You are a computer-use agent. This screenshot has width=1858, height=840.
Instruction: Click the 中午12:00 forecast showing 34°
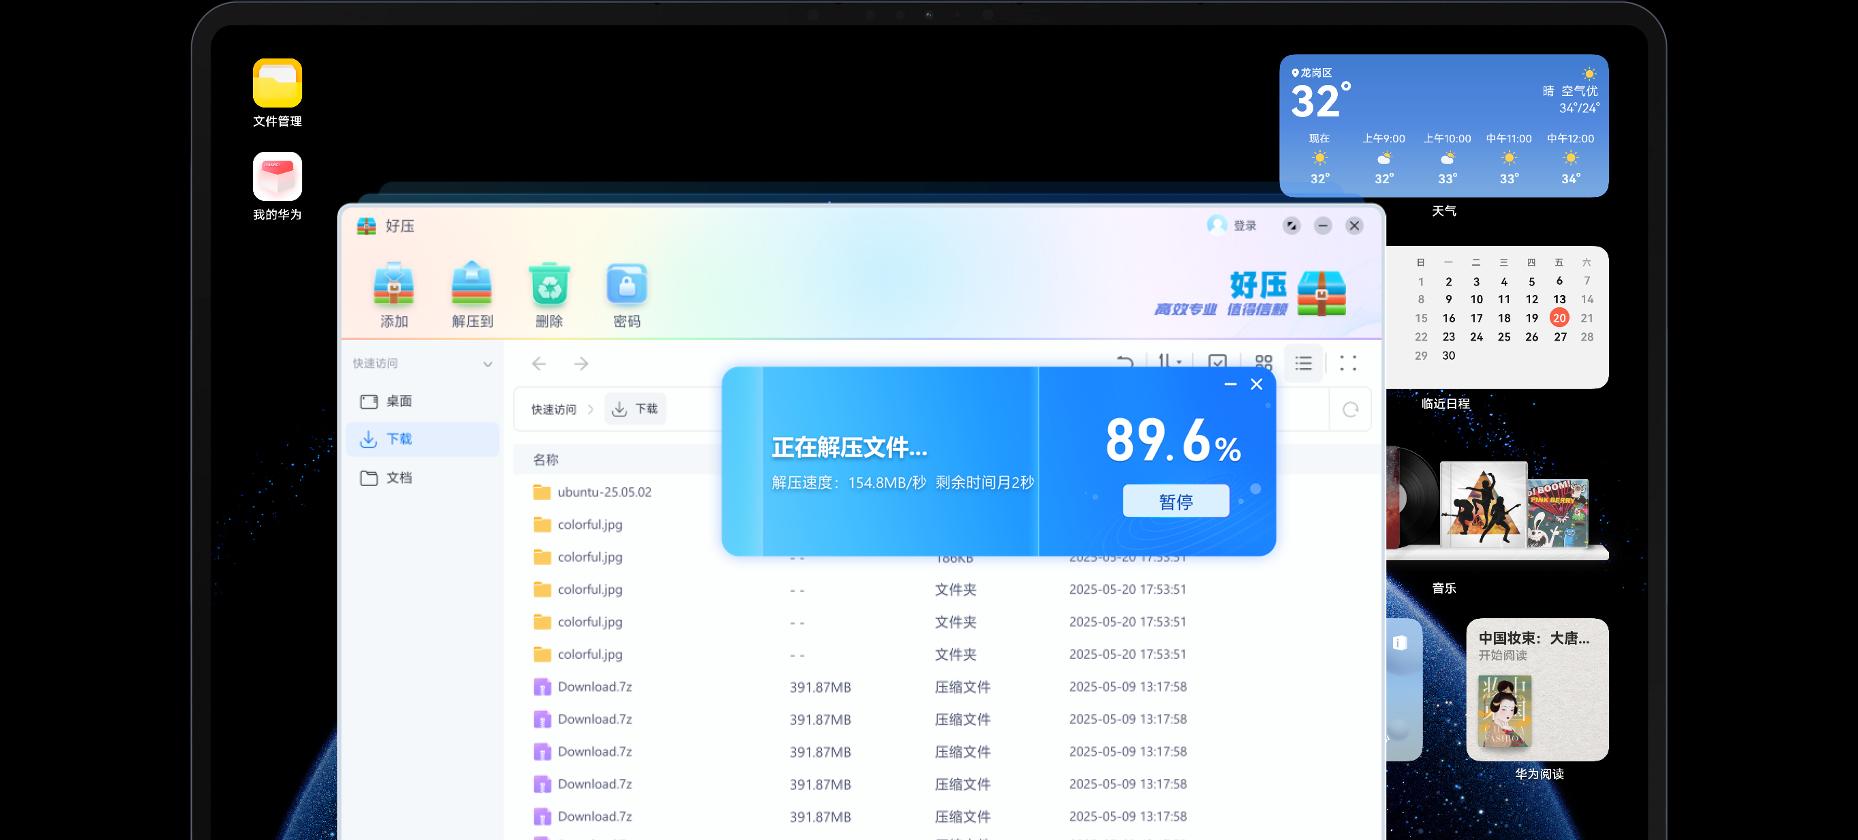(1571, 158)
